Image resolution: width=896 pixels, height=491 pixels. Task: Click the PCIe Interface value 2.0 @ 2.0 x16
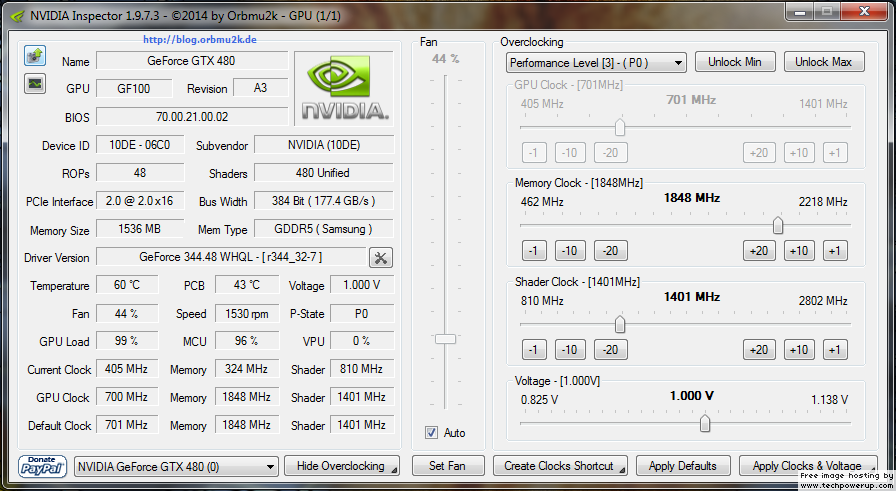(x=140, y=201)
